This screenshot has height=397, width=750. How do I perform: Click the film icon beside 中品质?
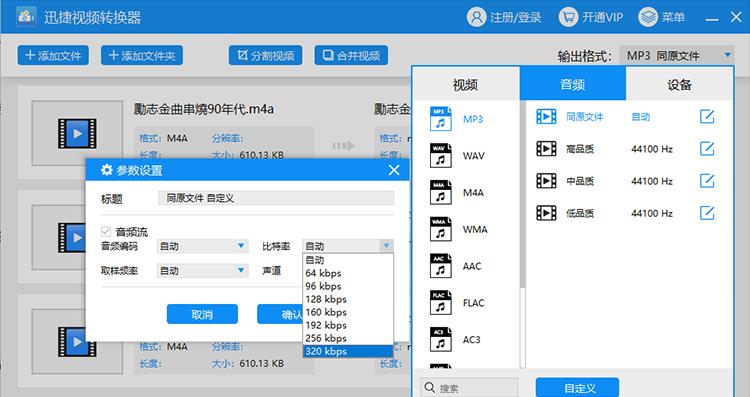(x=546, y=181)
